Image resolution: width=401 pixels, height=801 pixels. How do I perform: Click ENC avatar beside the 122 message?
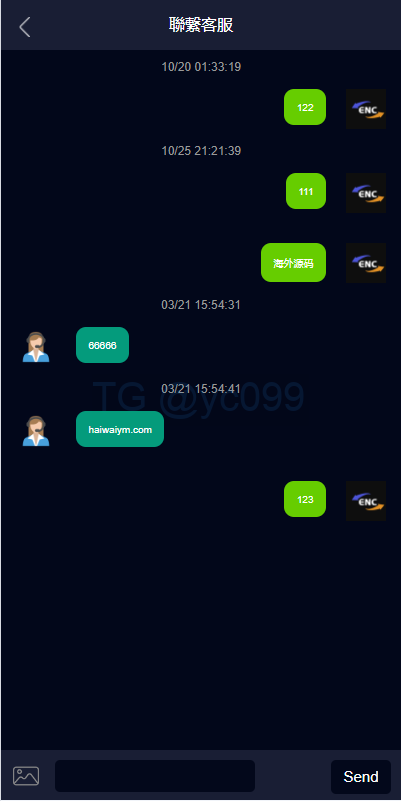click(x=366, y=109)
